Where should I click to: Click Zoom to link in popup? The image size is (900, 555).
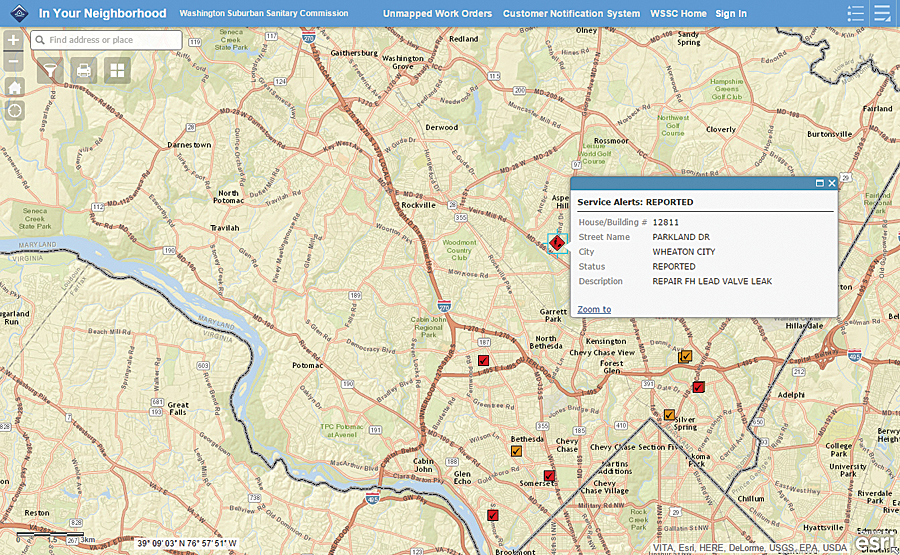(x=594, y=309)
